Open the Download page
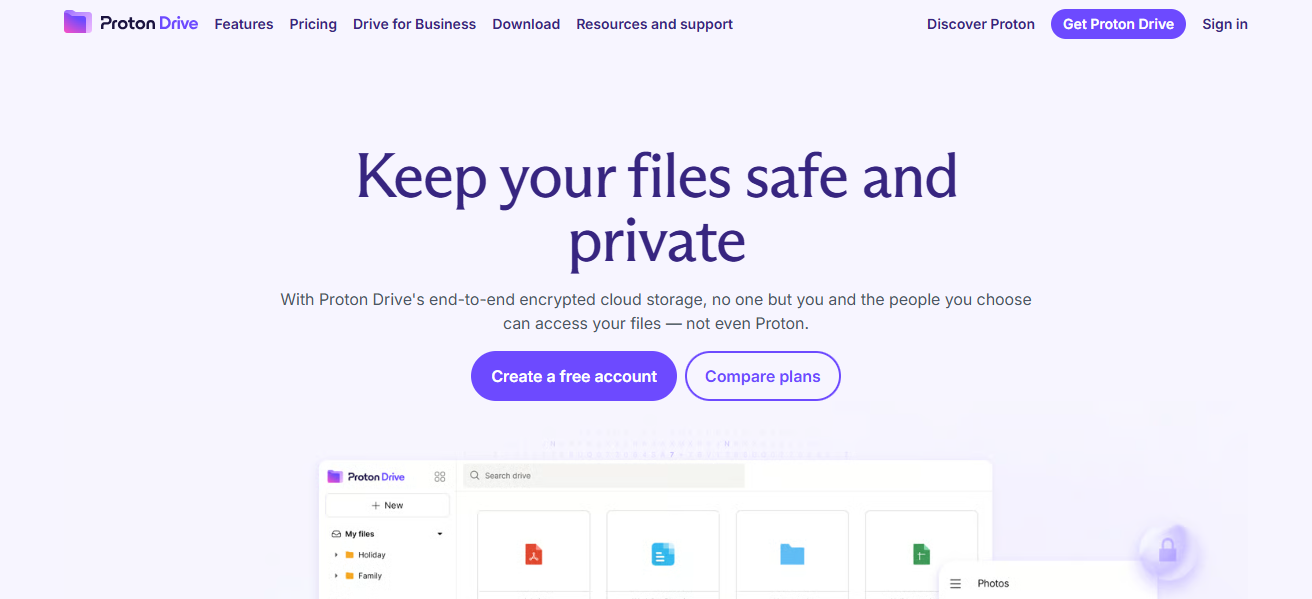This screenshot has width=1312, height=599. [526, 24]
